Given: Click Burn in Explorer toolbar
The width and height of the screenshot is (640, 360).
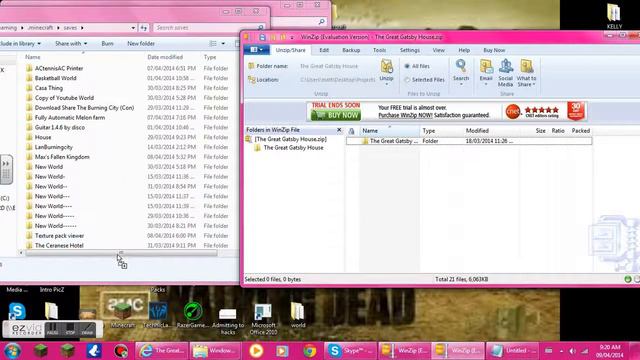Looking at the screenshot, I should point(107,43).
